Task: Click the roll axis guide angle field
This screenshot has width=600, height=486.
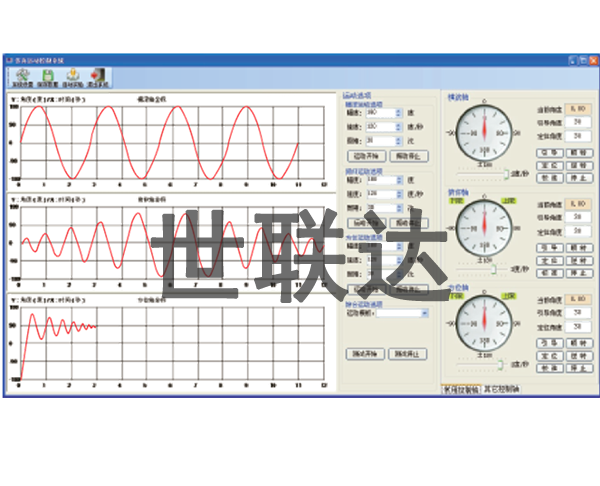Action: 578,122
